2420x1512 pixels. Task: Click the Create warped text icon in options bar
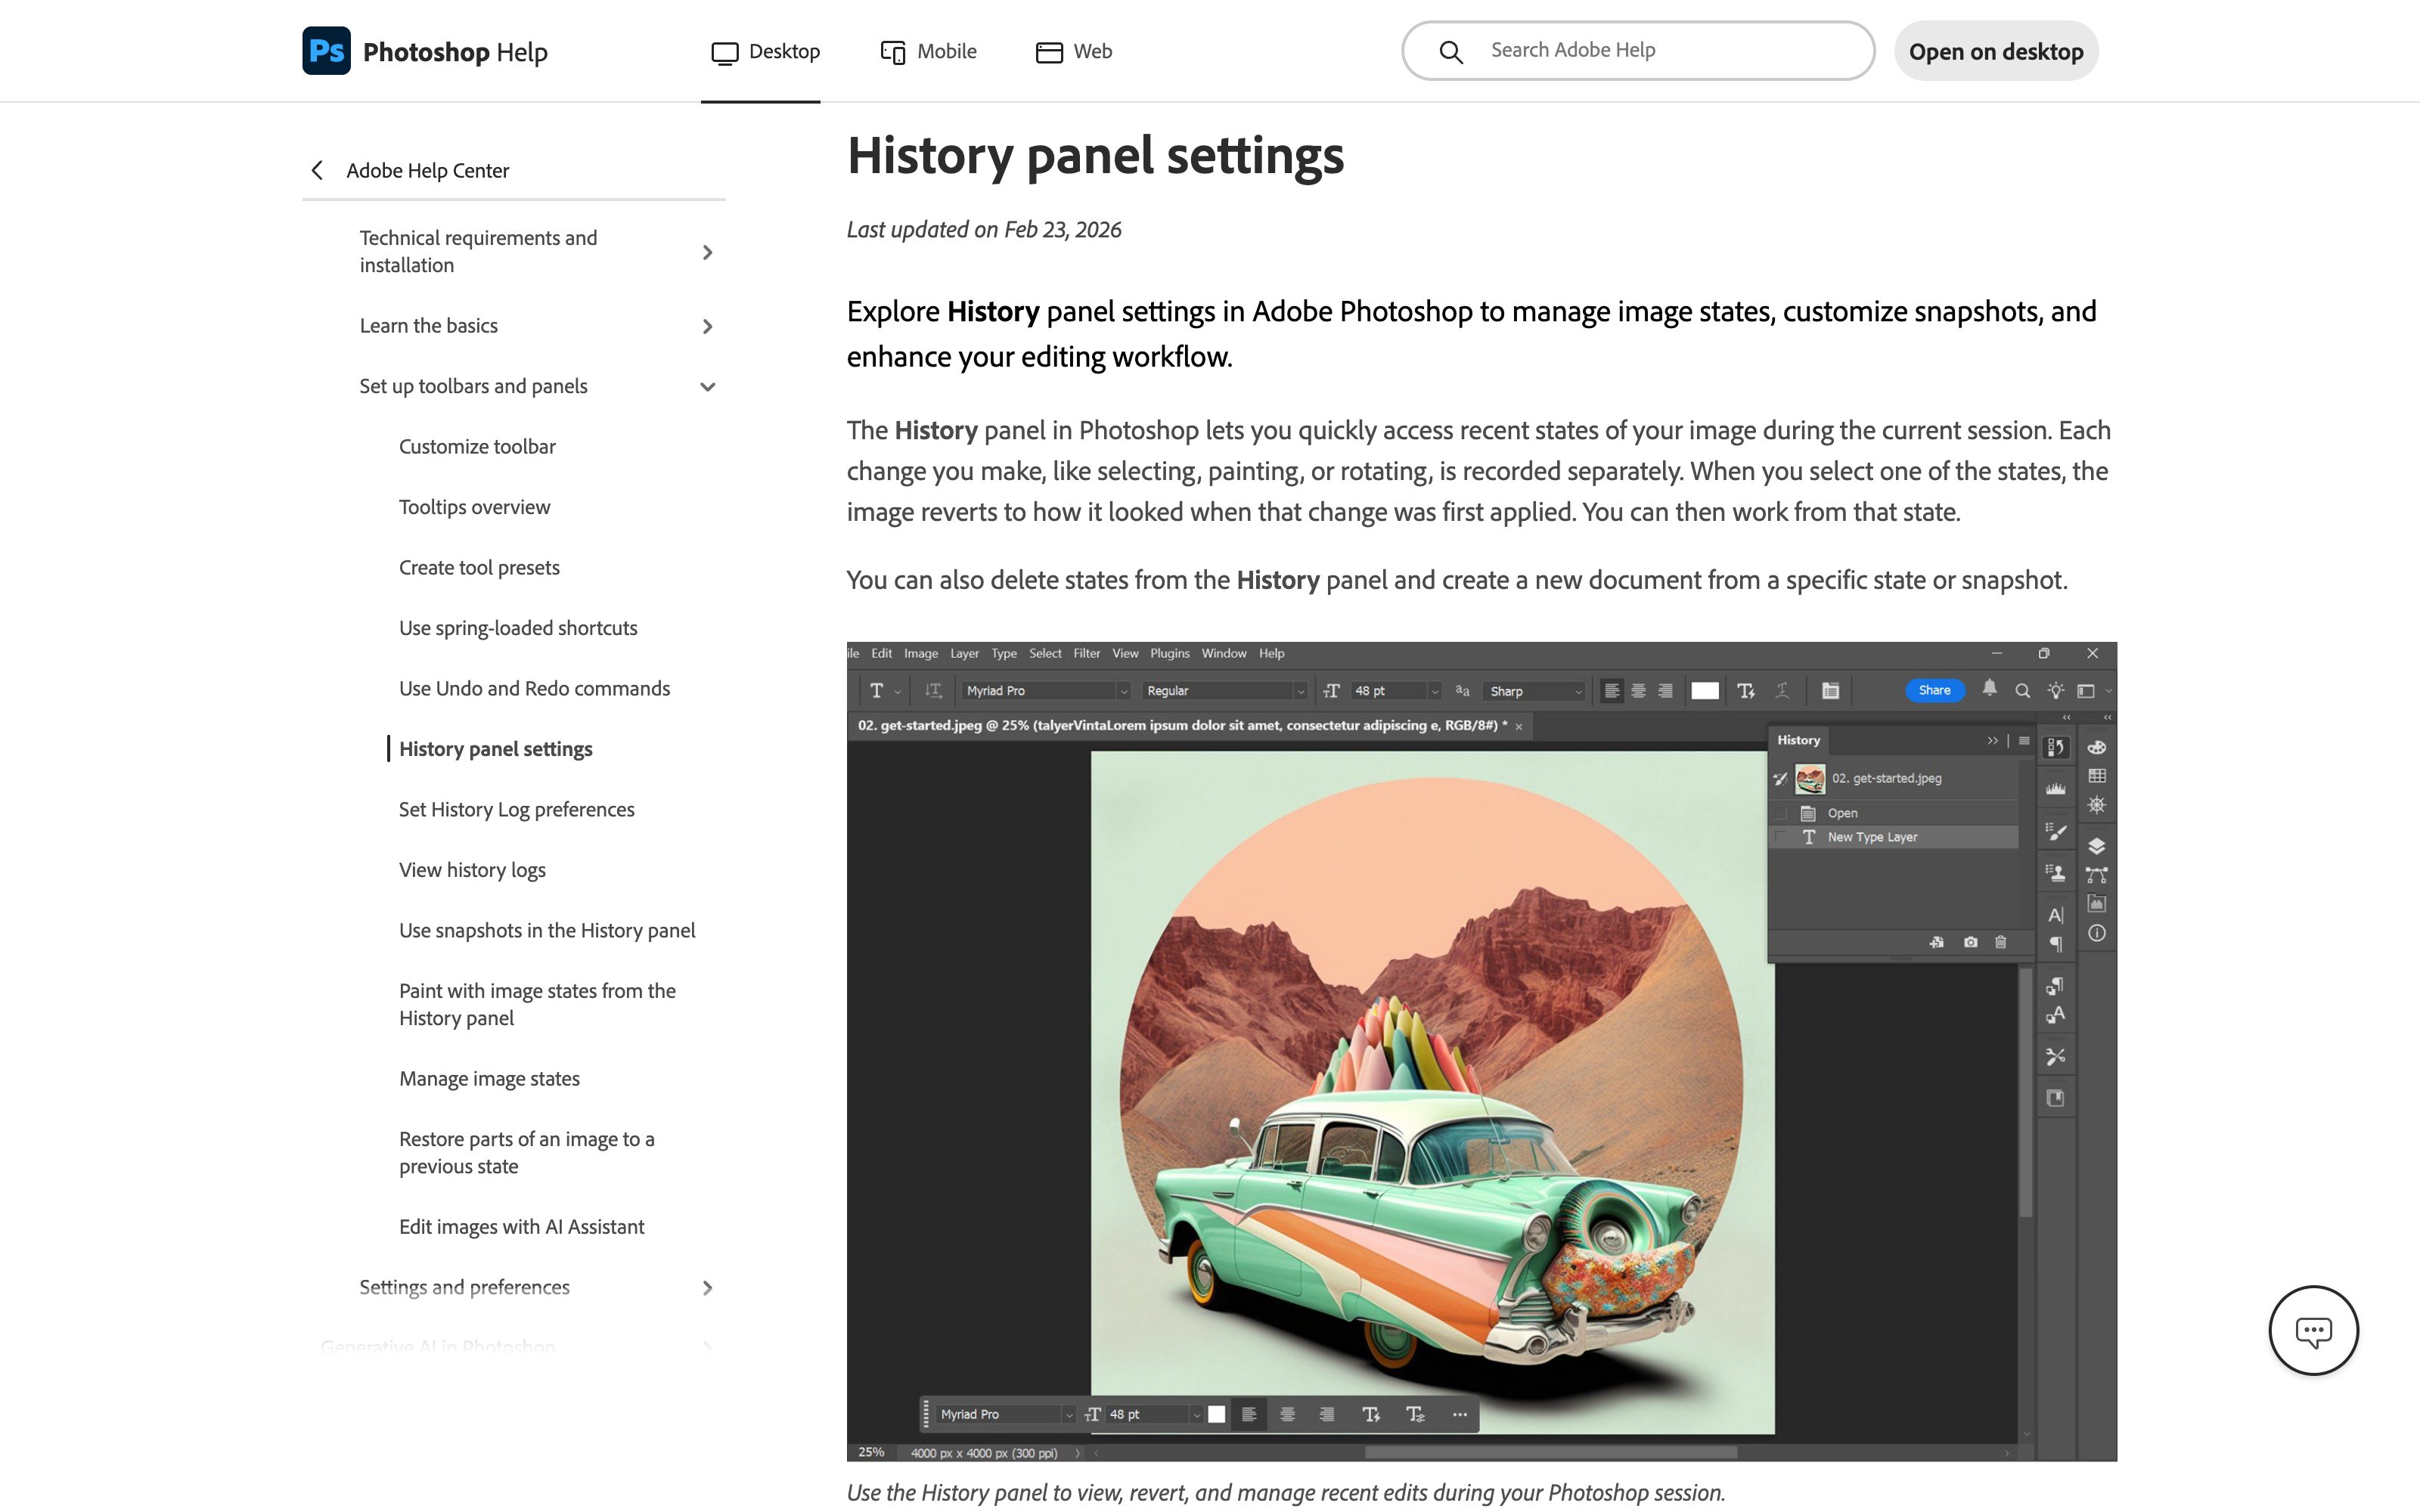pyautogui.click(x=1781, y=691)
